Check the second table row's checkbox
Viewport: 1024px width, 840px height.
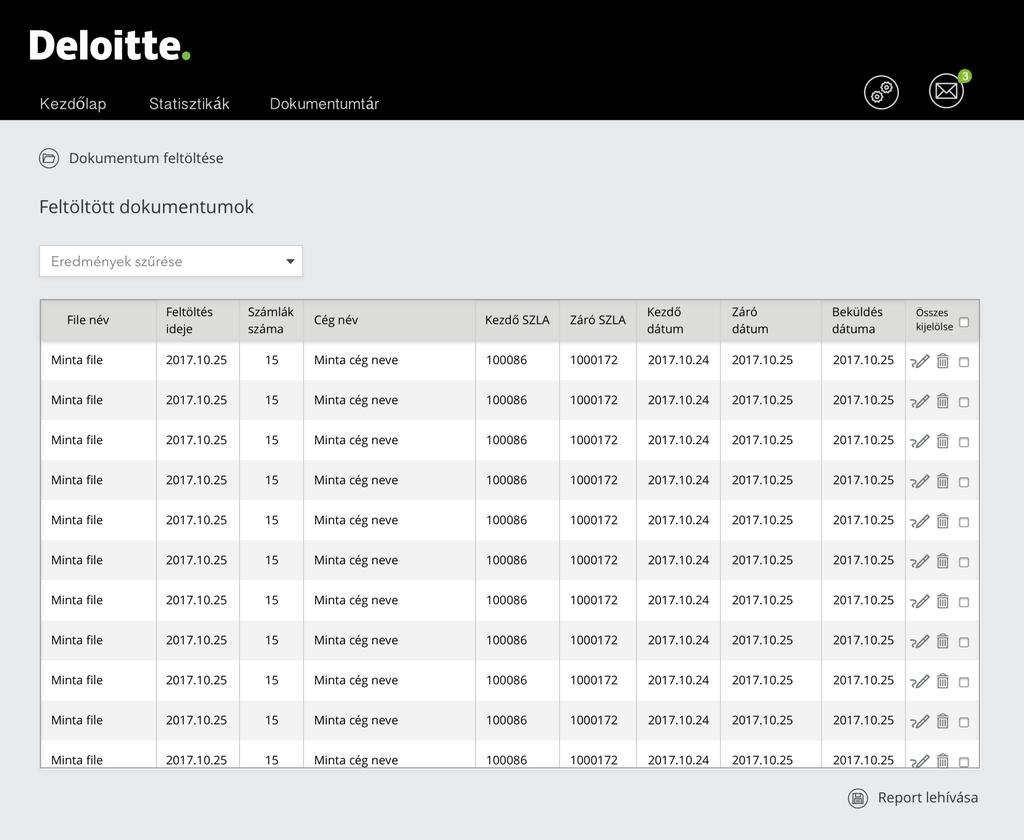964,402
